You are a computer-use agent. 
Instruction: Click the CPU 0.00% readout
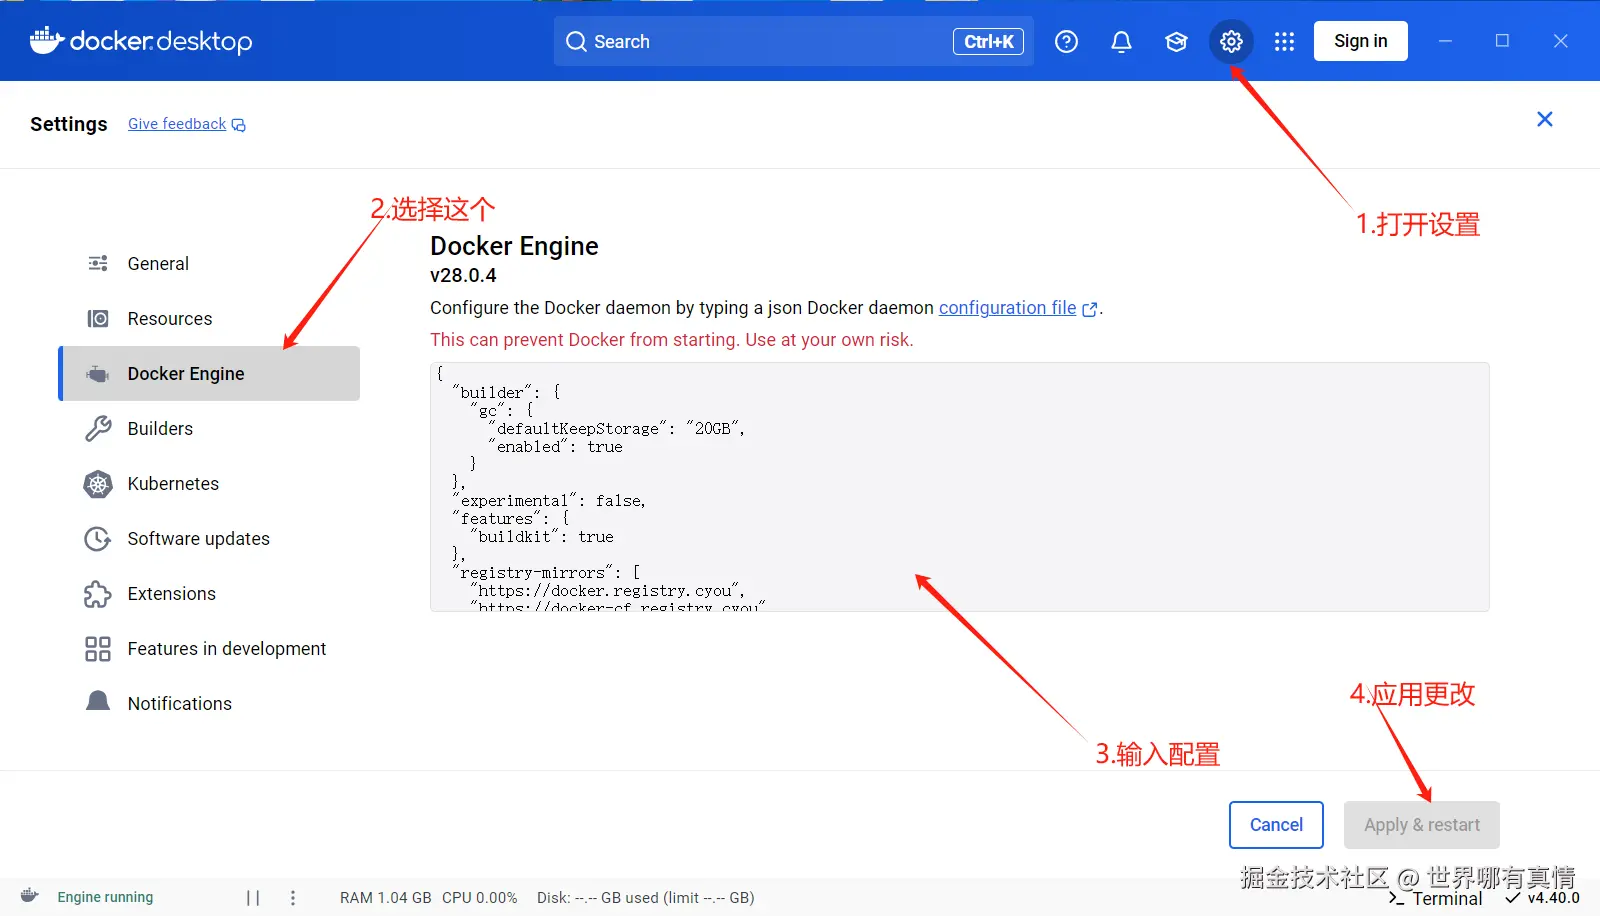(480, 898)
